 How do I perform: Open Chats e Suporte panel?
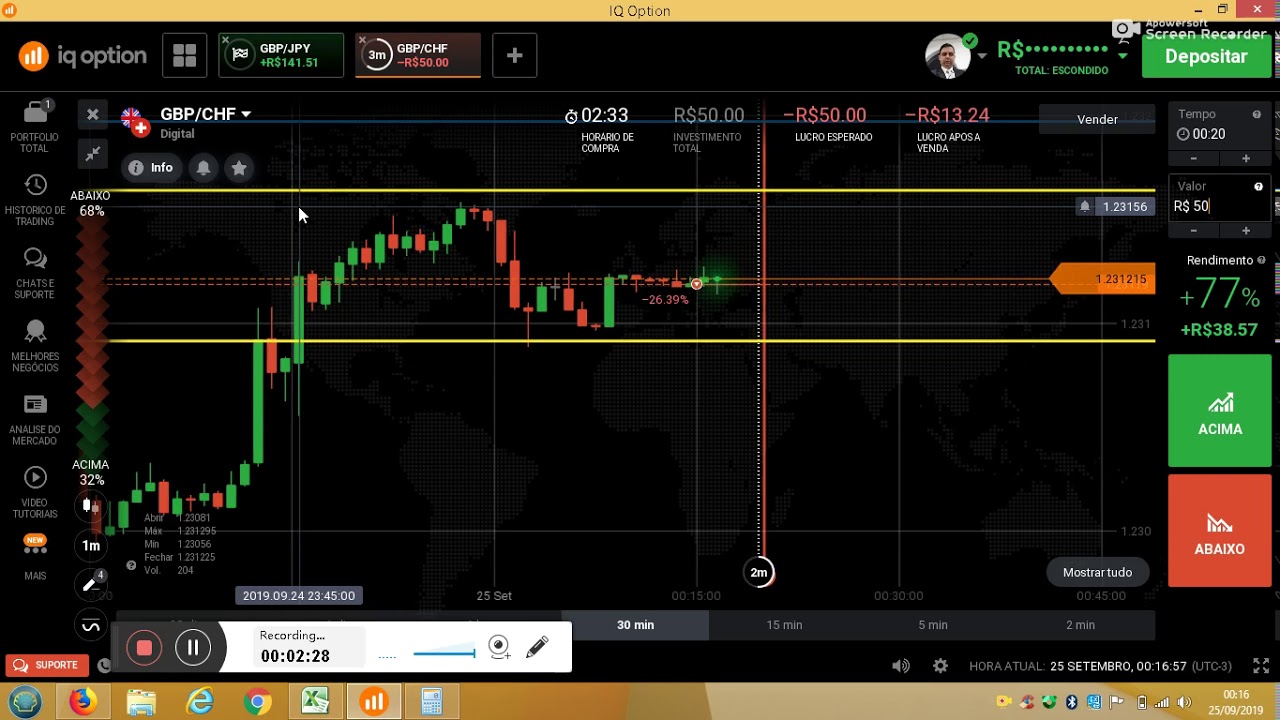tap(35, 273)
